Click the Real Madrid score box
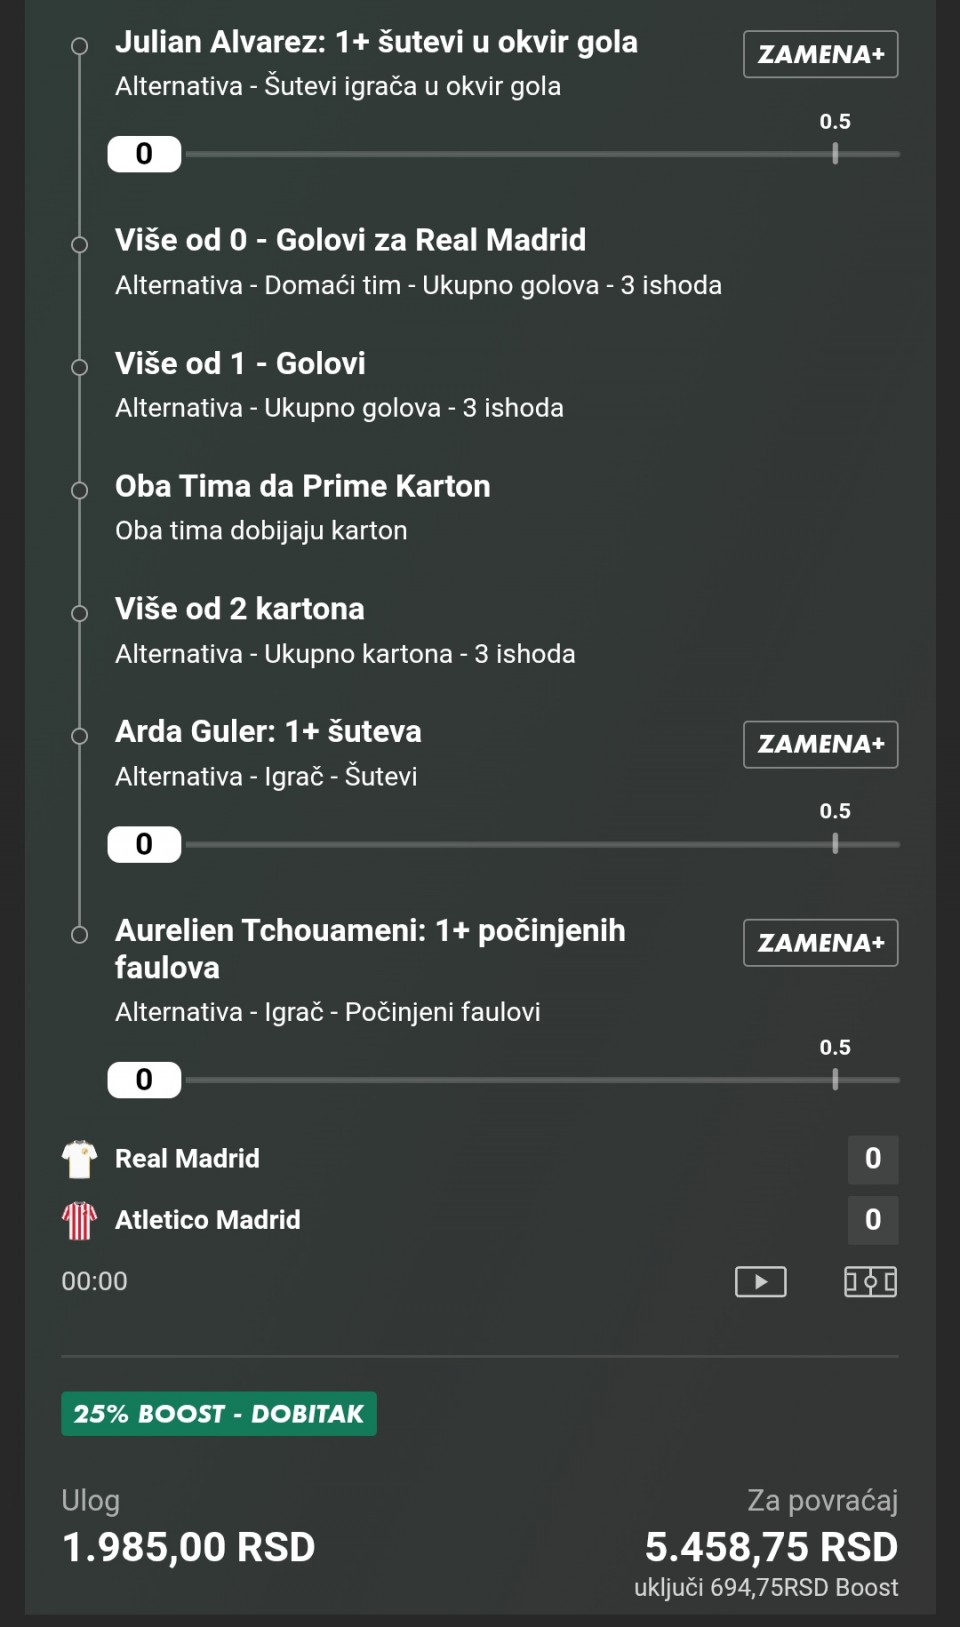Screen dimensions: 960x1627 coord(872,1159)
